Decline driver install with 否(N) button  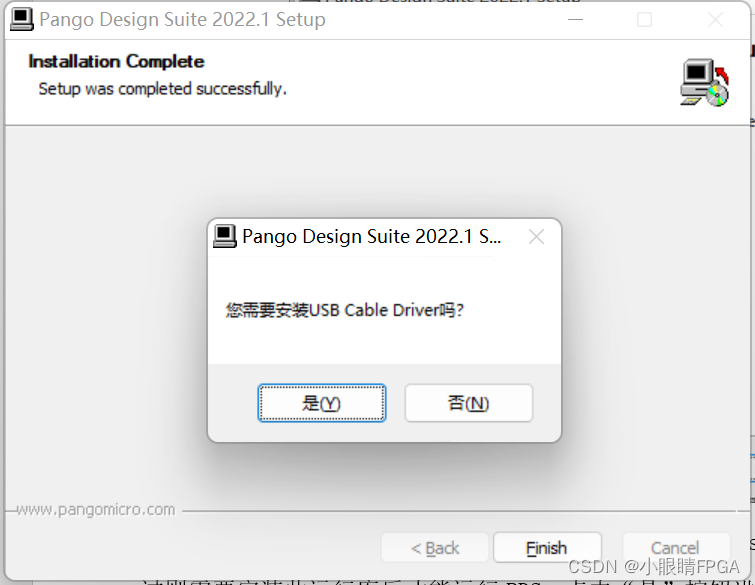[x=469, y=403]
